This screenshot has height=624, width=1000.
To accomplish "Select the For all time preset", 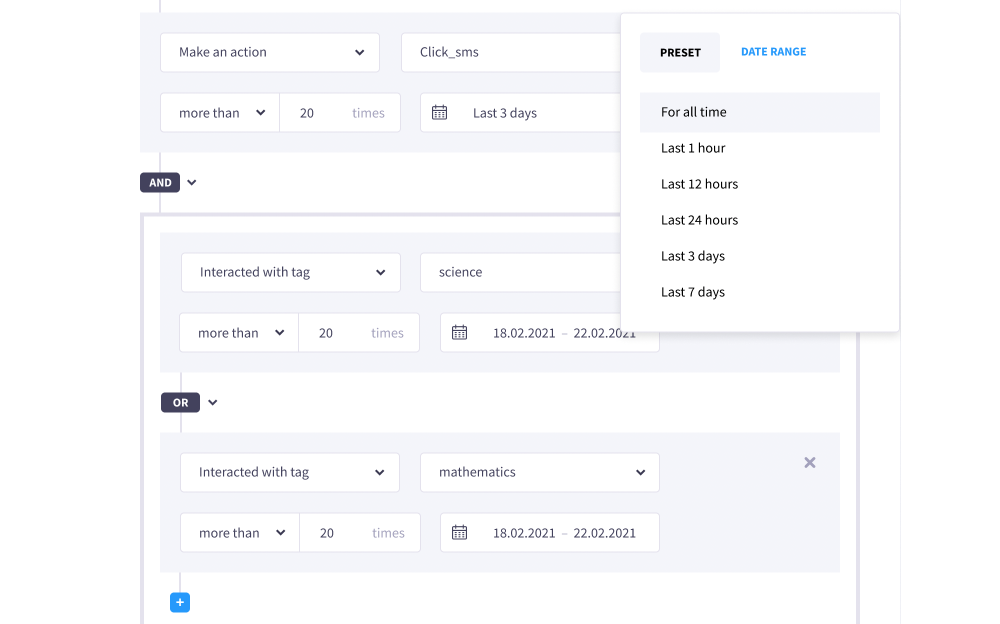I will (x=760, y=112).
